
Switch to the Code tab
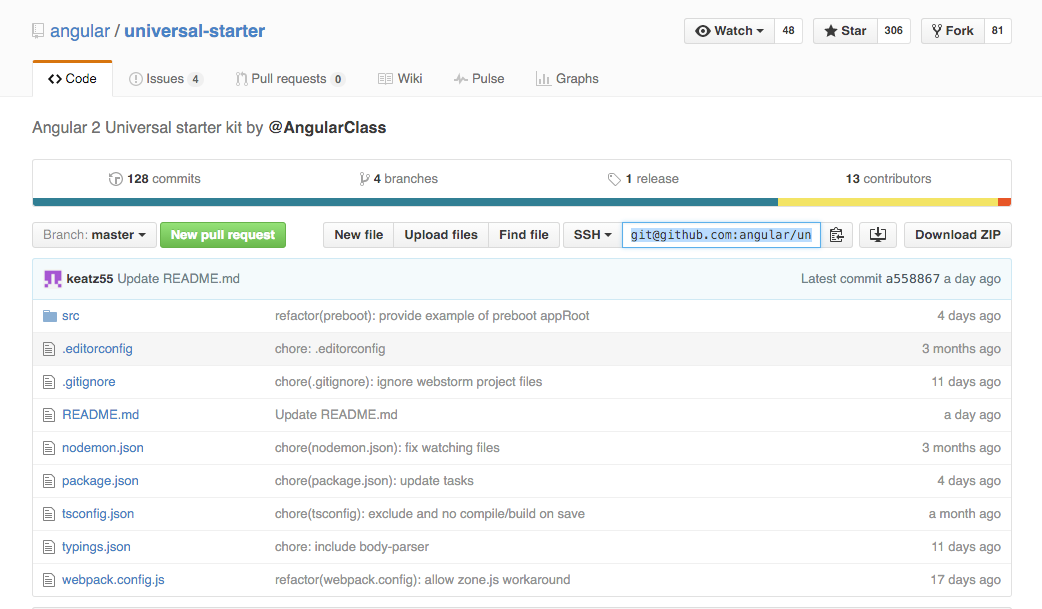point(72,78)
